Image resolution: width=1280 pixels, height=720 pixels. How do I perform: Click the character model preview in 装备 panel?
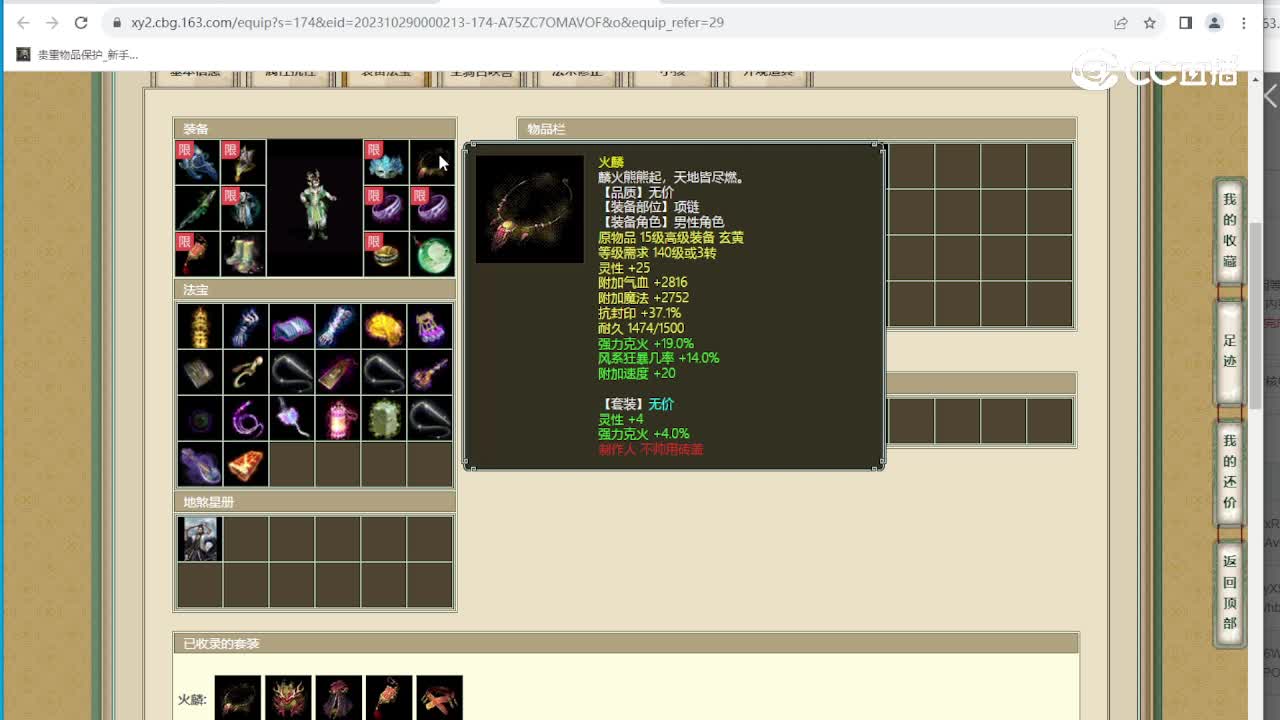pos(315,208)
